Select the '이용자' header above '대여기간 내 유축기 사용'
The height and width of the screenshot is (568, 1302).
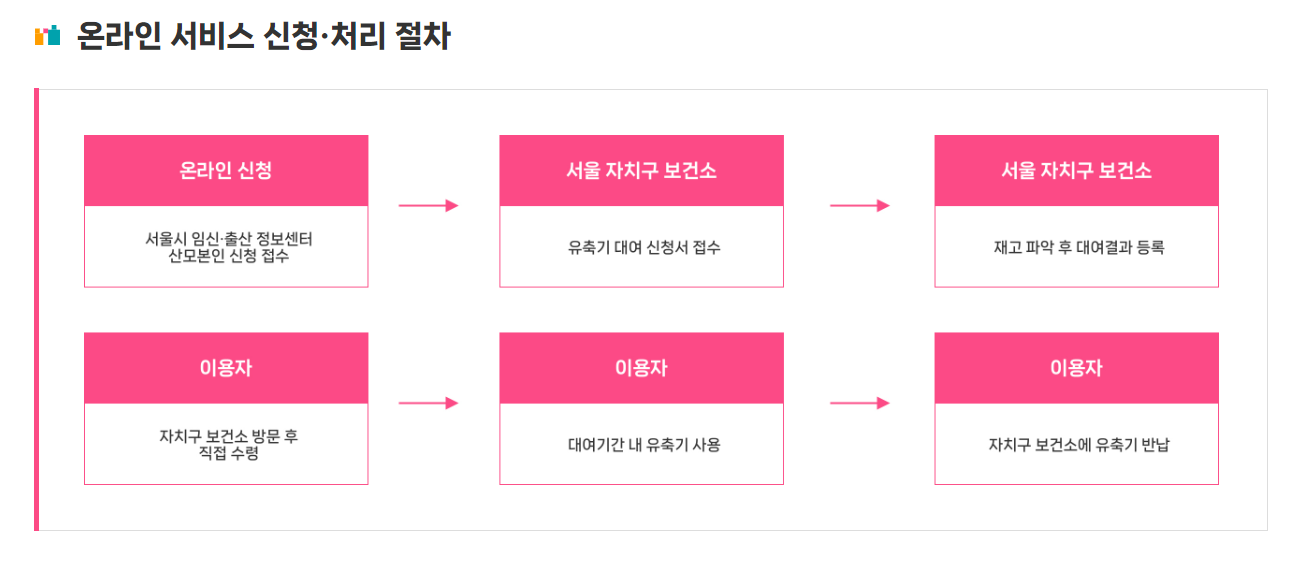641,368
